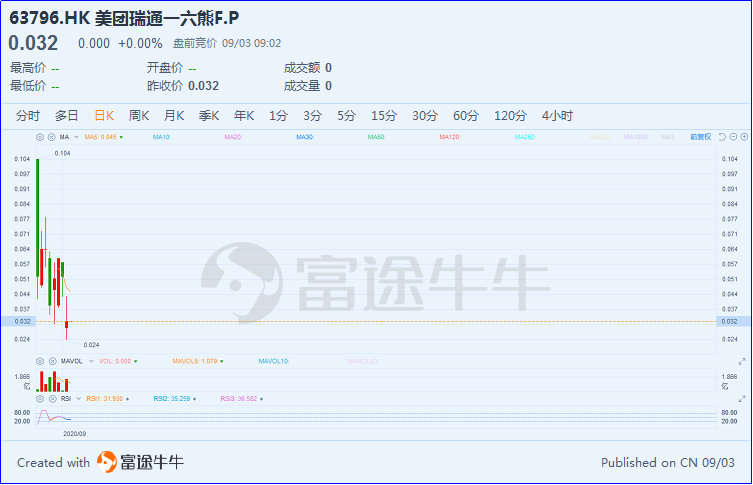Click the current price 0.032 in header

[x=33, y=43]
